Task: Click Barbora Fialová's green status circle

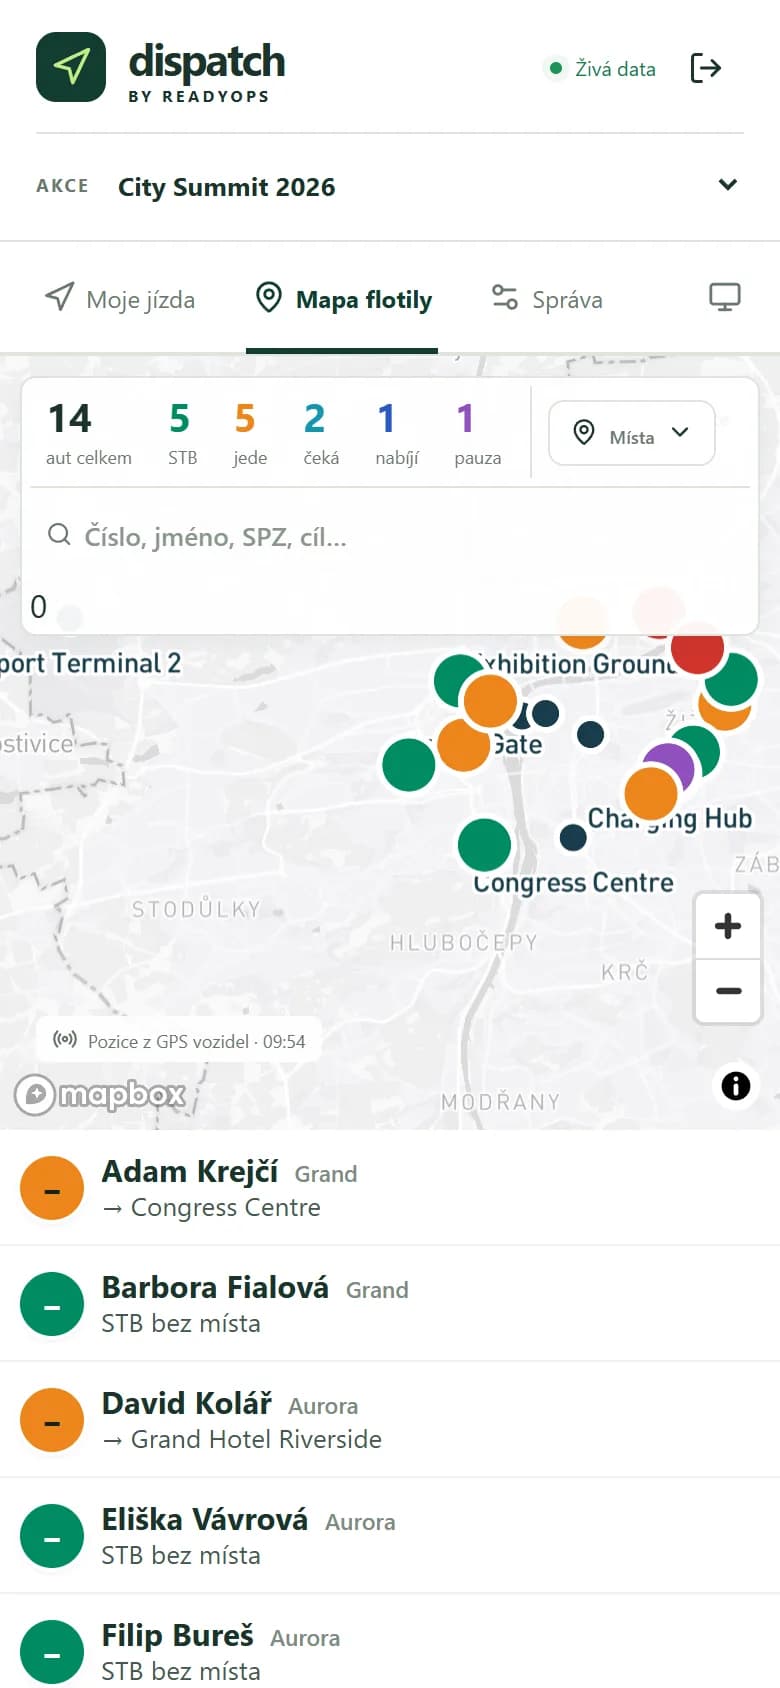Action: pos(52,1304)
